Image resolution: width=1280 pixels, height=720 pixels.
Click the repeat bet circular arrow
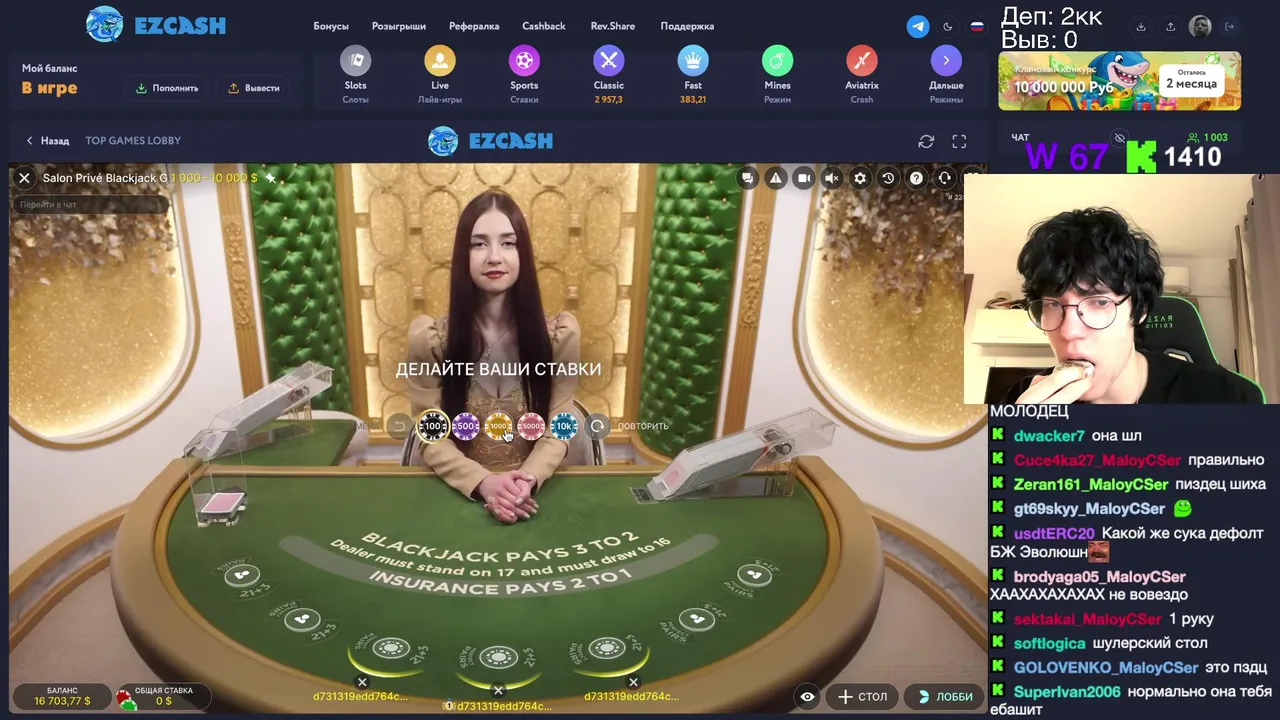tap(597, 426)
